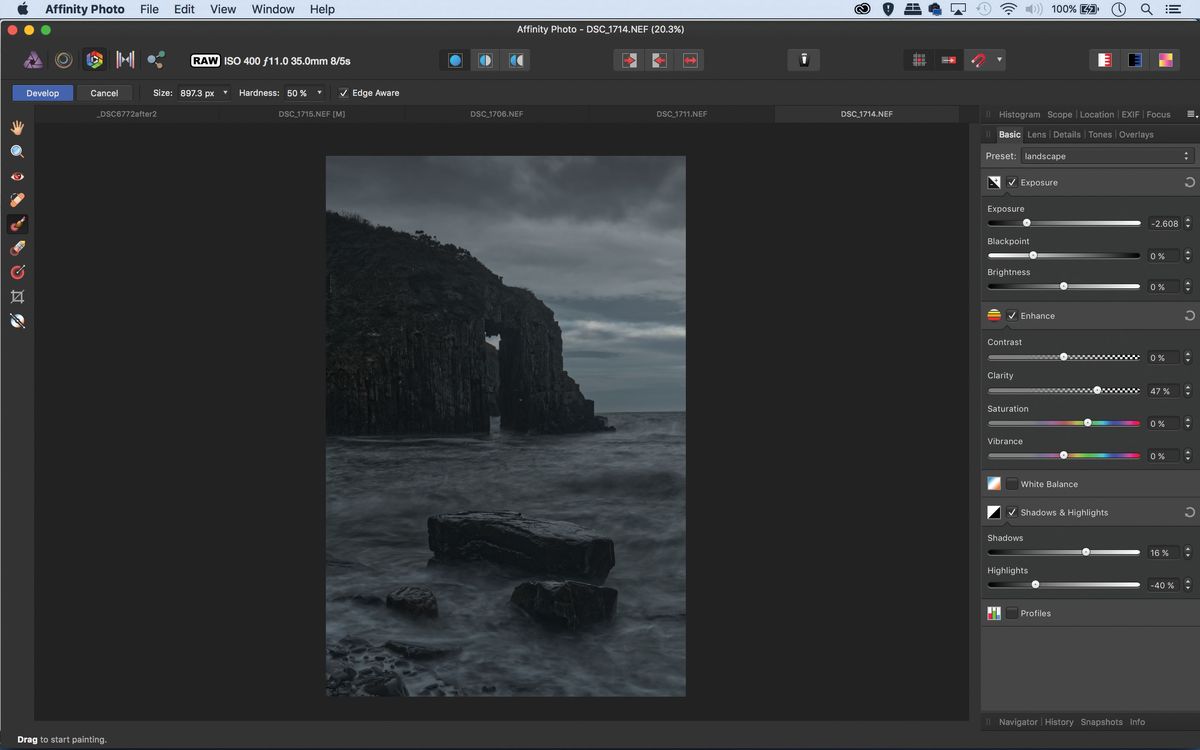This screenshot has height=750, width=1200.
Task: Open the brush Hardness dropdown
Action: (x=317, y=92)
